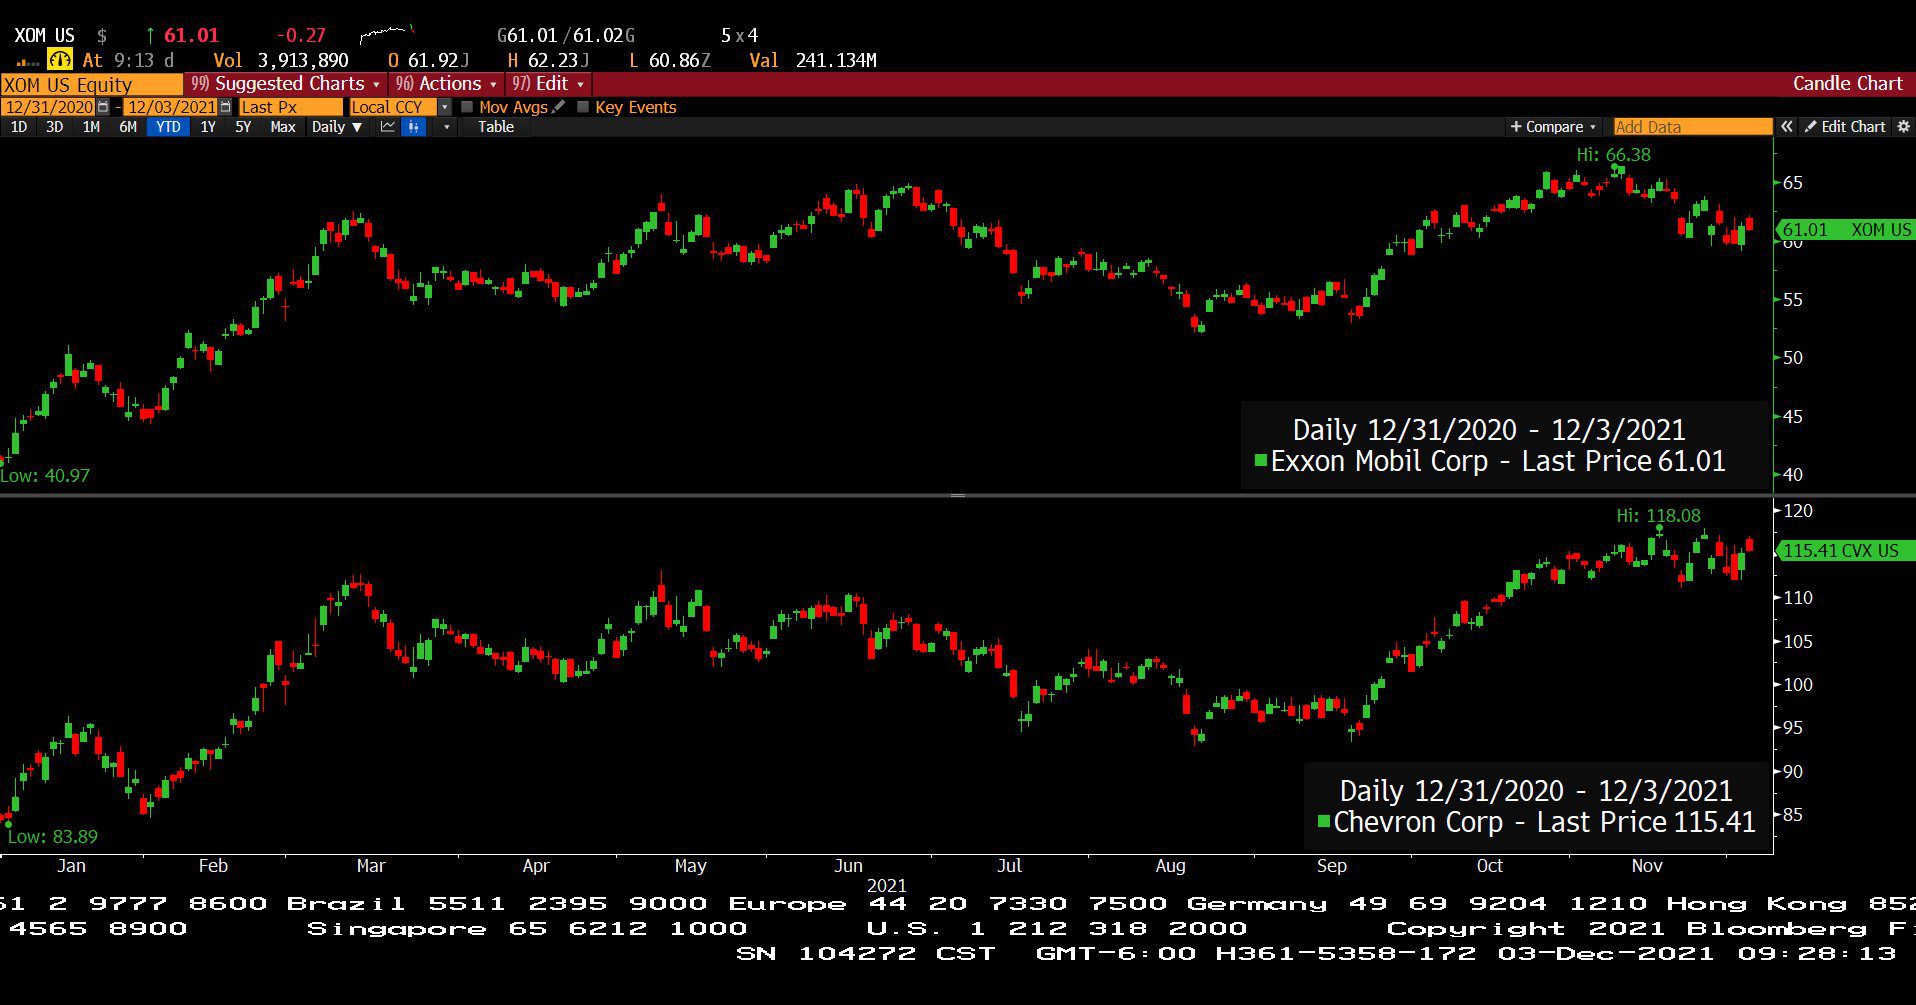The height and width of the screenshot is (1005, 1916).
Task: Click the Jun label on time axis
Action: coord(848,866)
